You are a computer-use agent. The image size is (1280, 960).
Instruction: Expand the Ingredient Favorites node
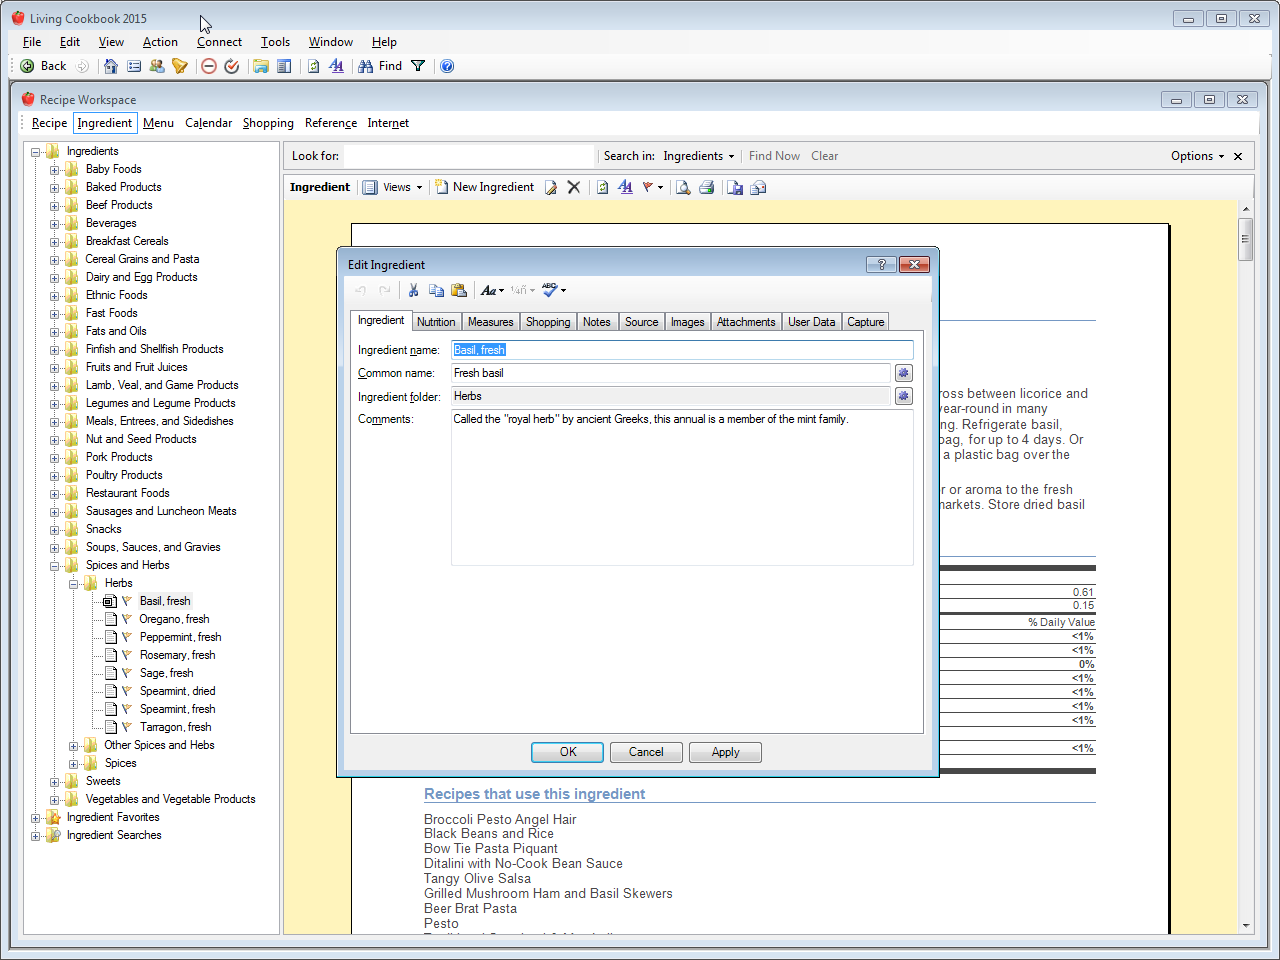tap(36, 818)
